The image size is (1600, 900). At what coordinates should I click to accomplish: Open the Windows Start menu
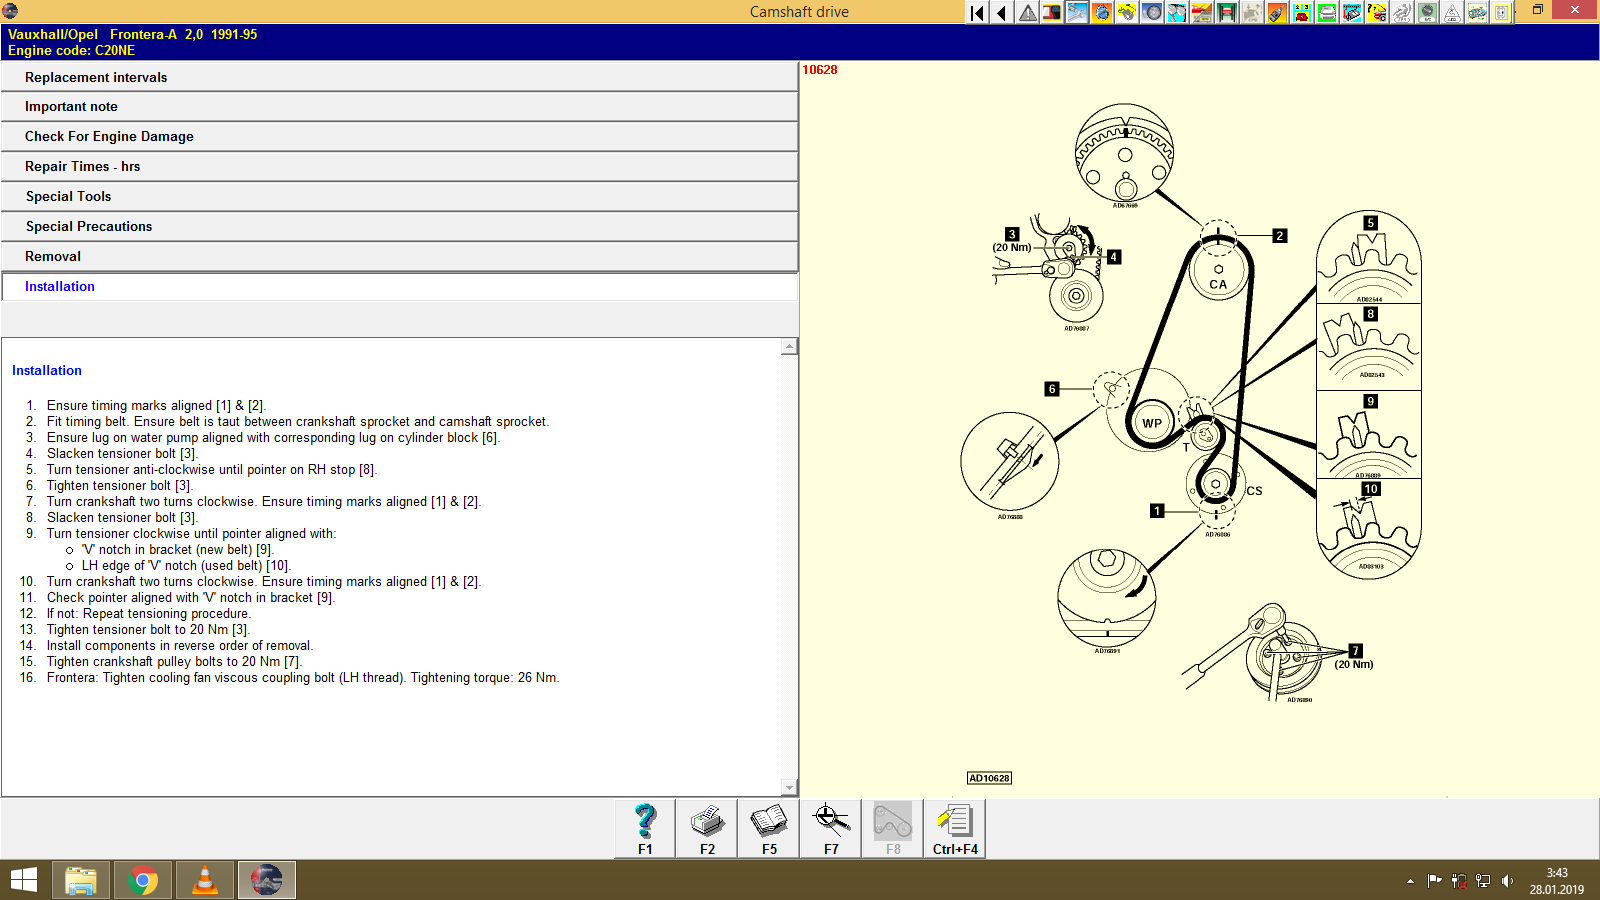pos(24,880)
